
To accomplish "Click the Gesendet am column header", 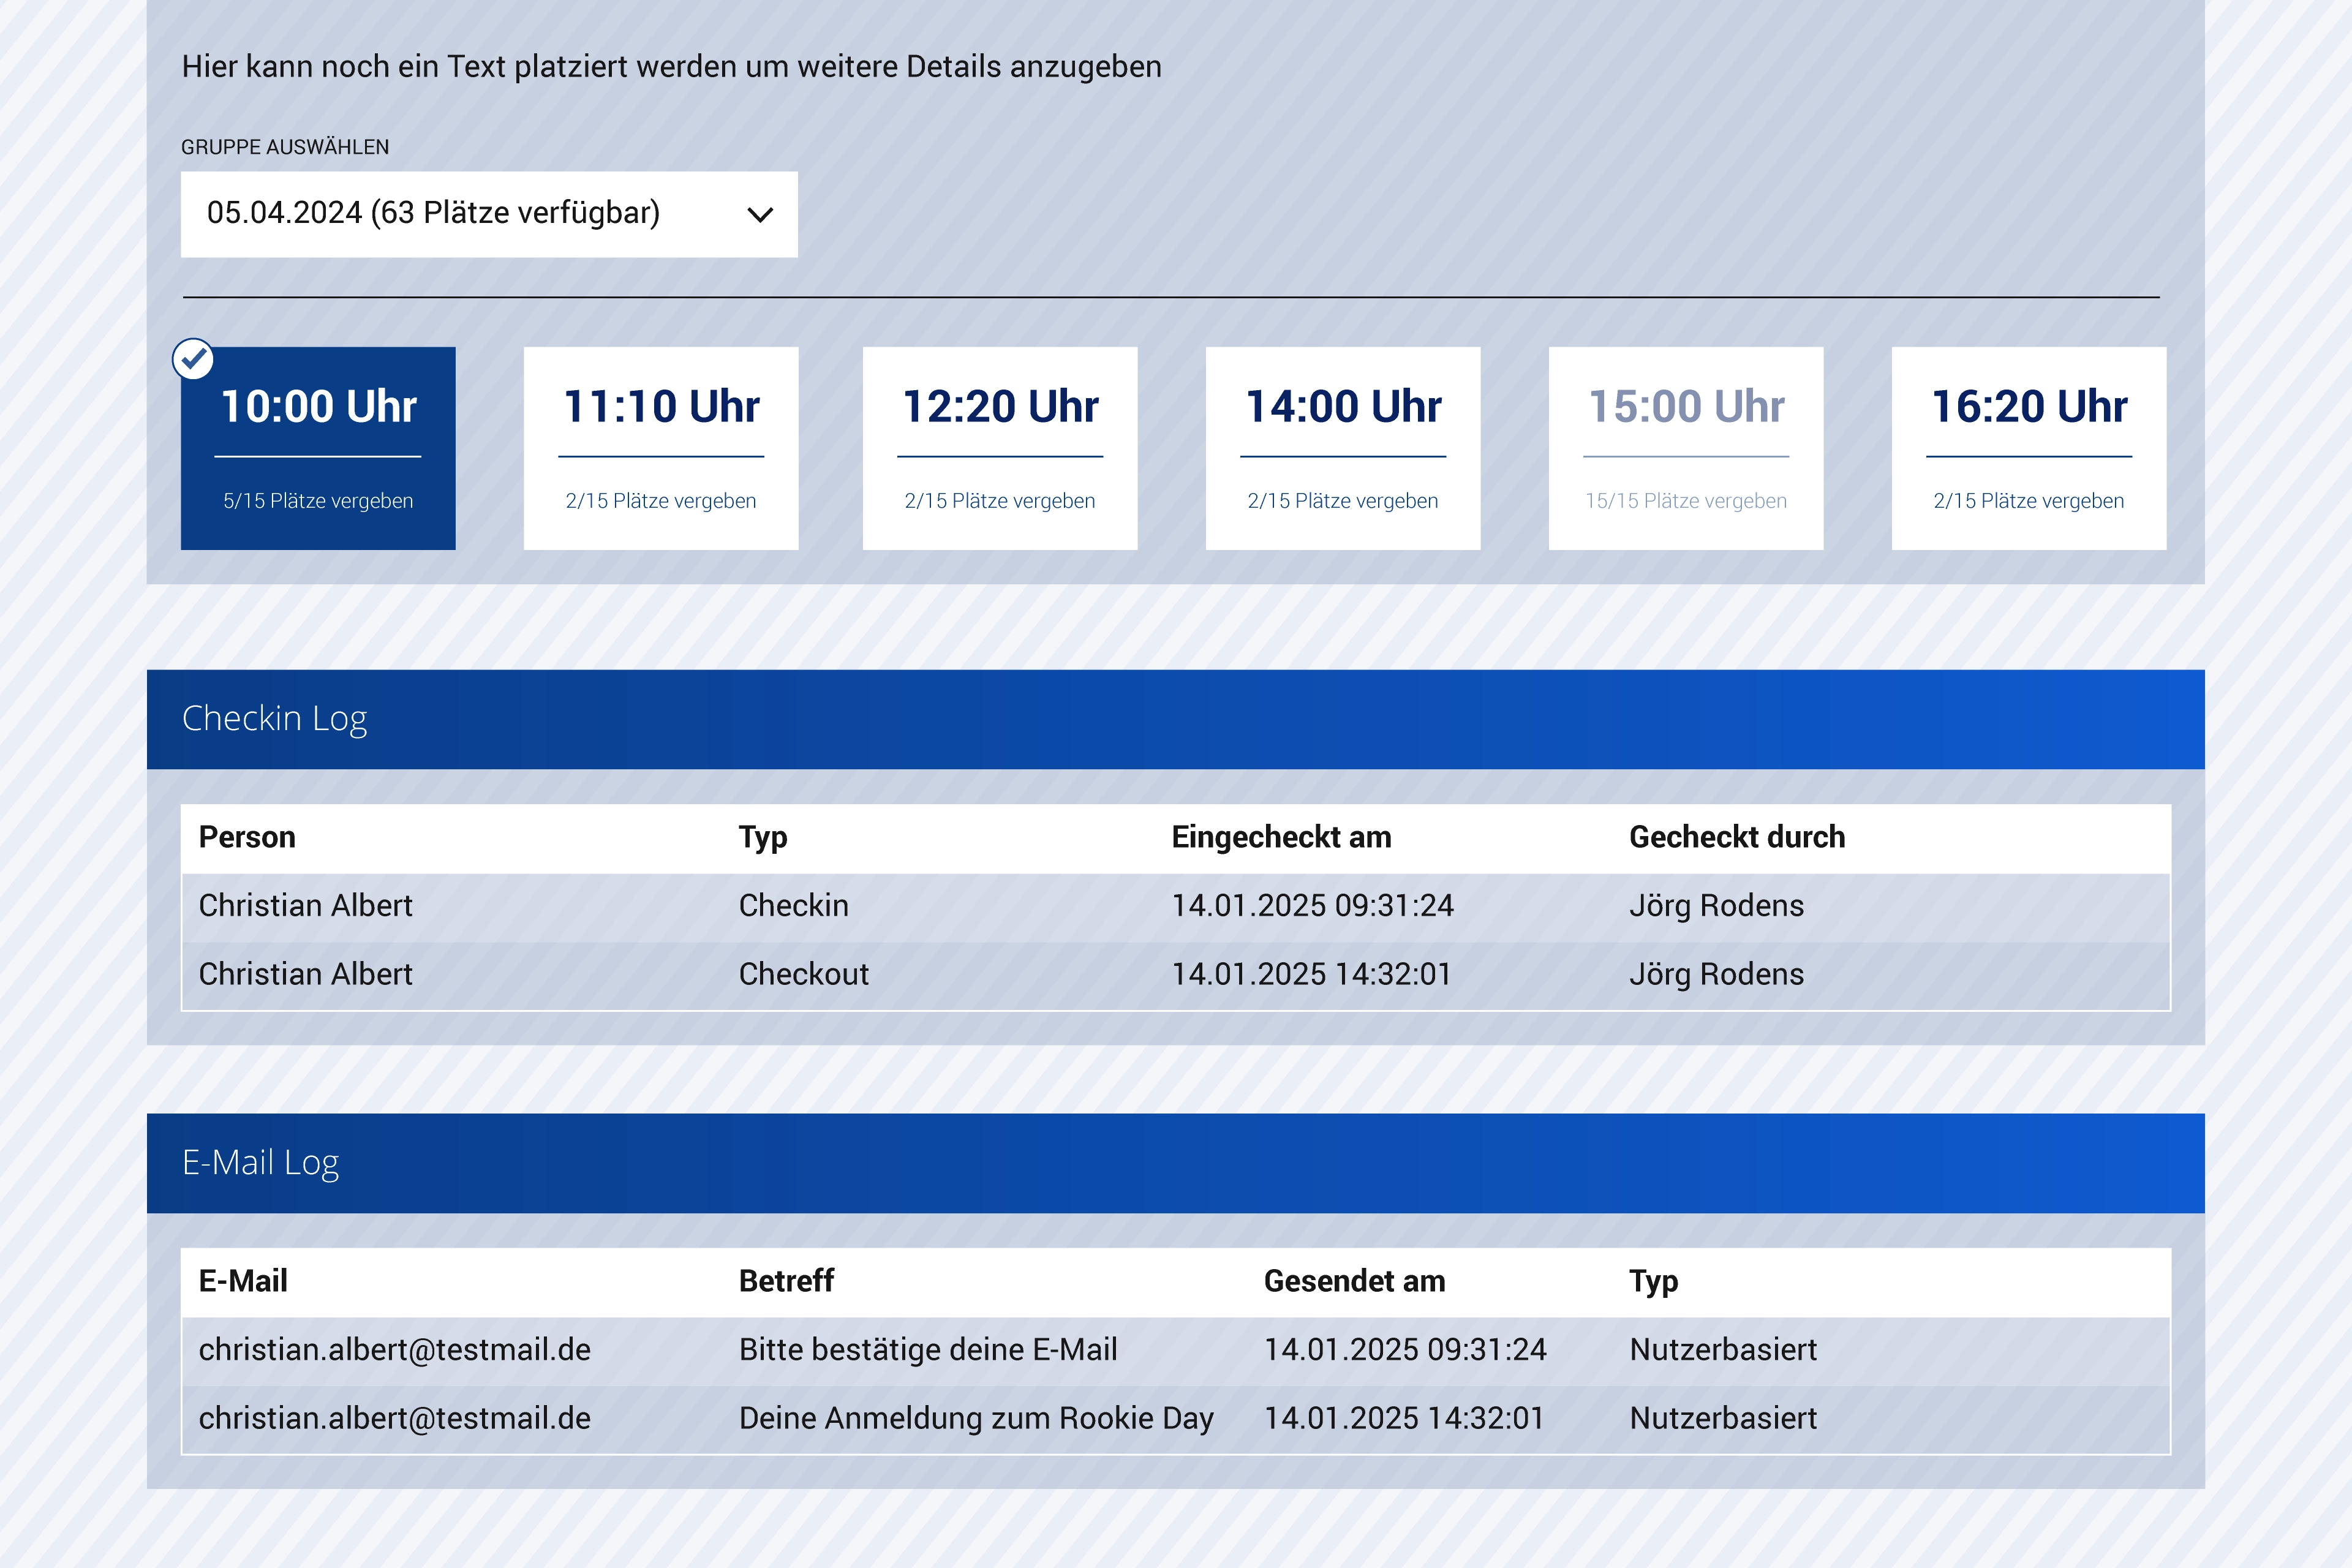I will point(1354,1281).
